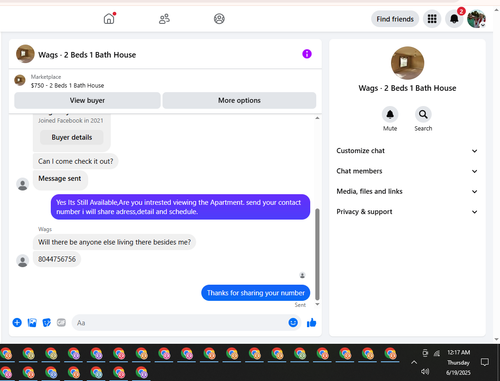
Task: Click the chat scrollbar thumb
Action: [317, 254]
